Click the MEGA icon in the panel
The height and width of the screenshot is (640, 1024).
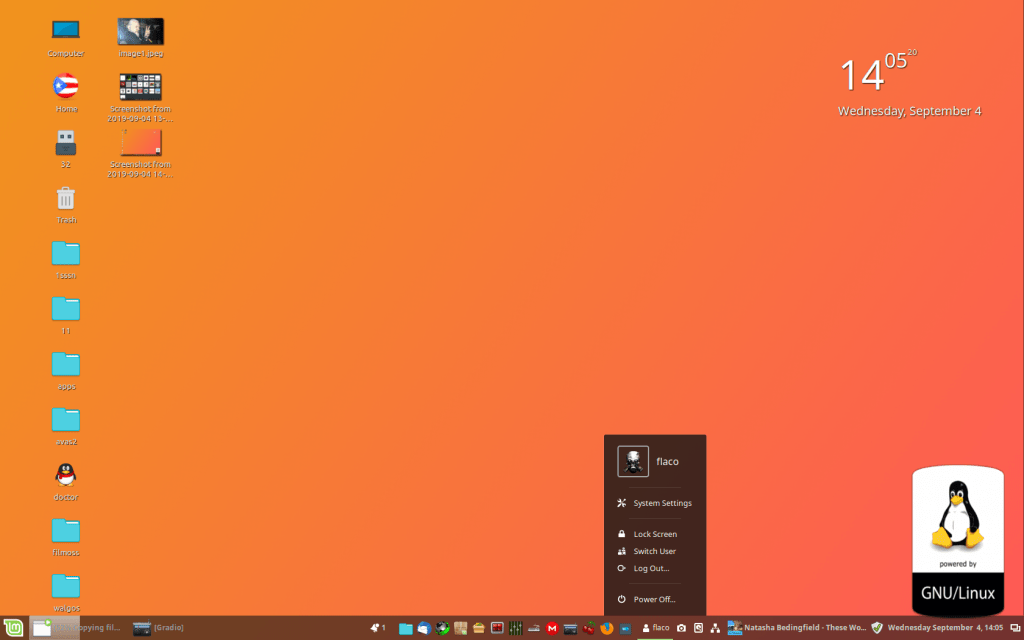pos(551,628)
